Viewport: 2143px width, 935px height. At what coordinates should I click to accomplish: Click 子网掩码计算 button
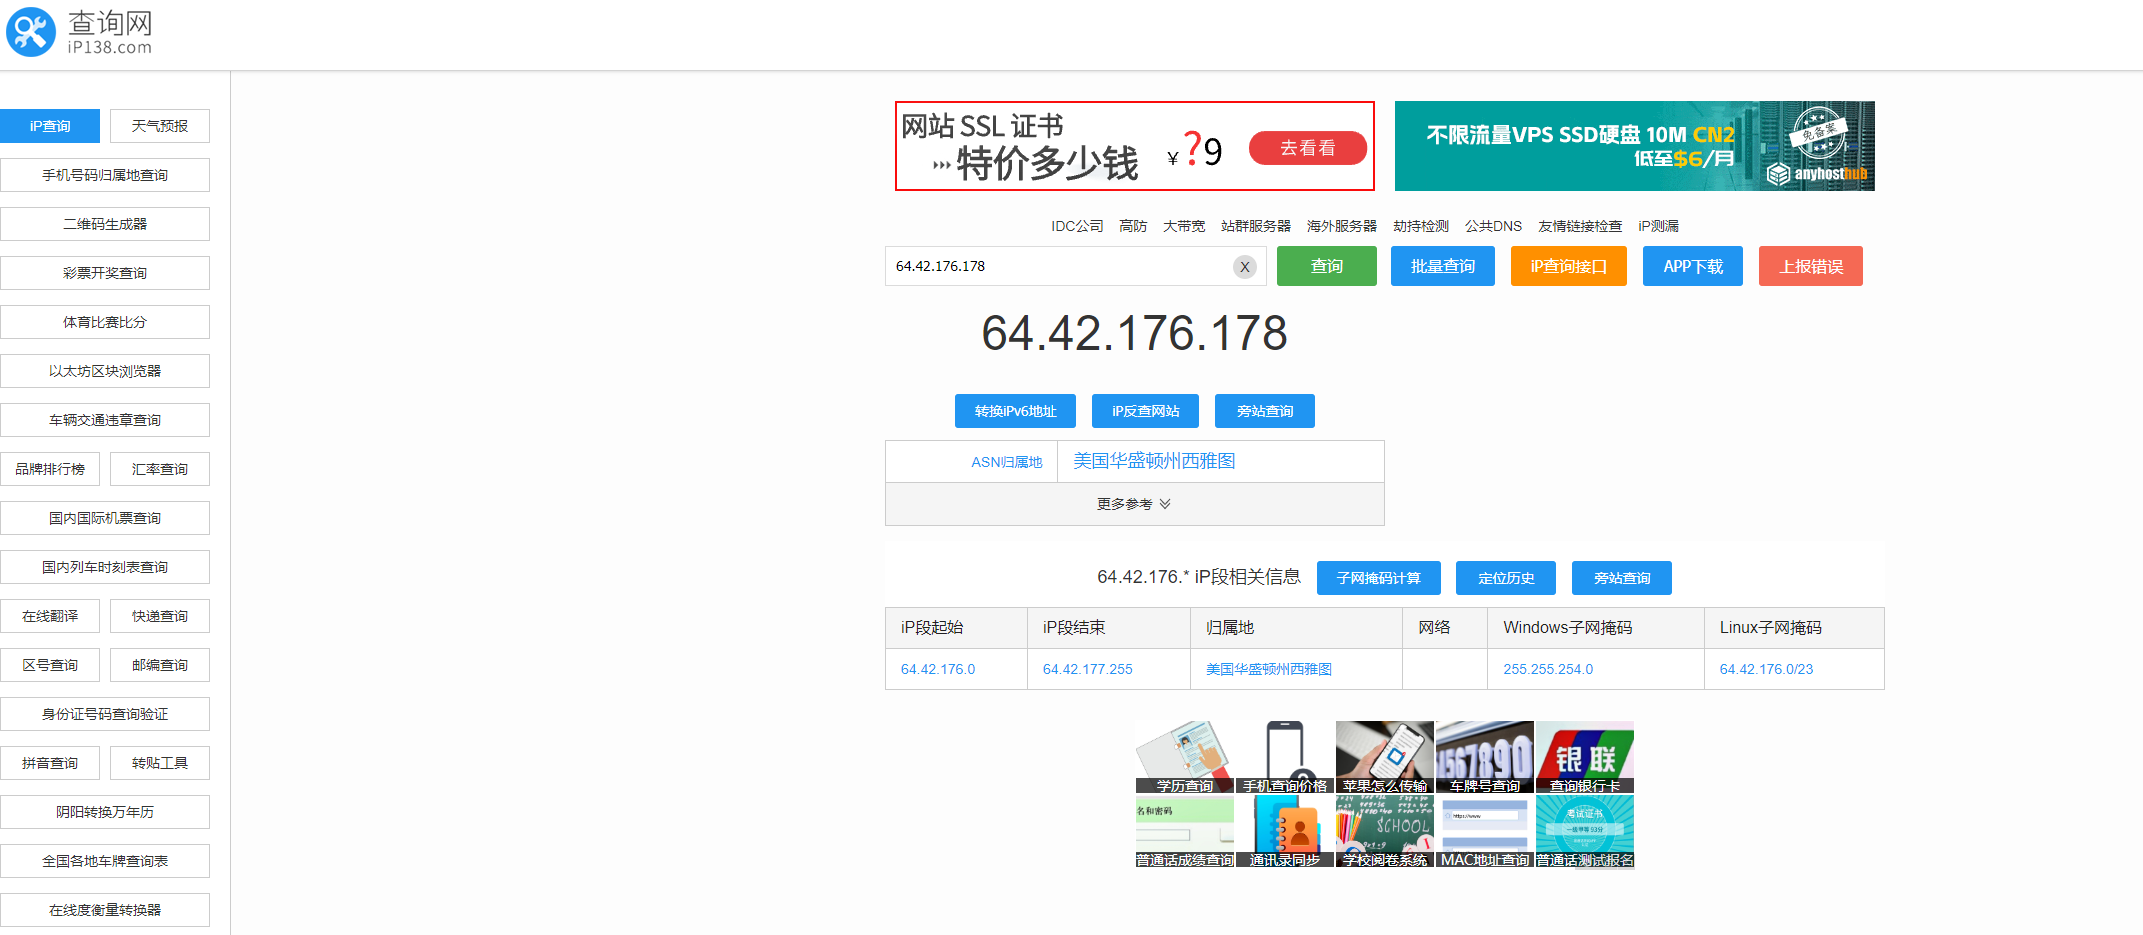click(1379, 578)
